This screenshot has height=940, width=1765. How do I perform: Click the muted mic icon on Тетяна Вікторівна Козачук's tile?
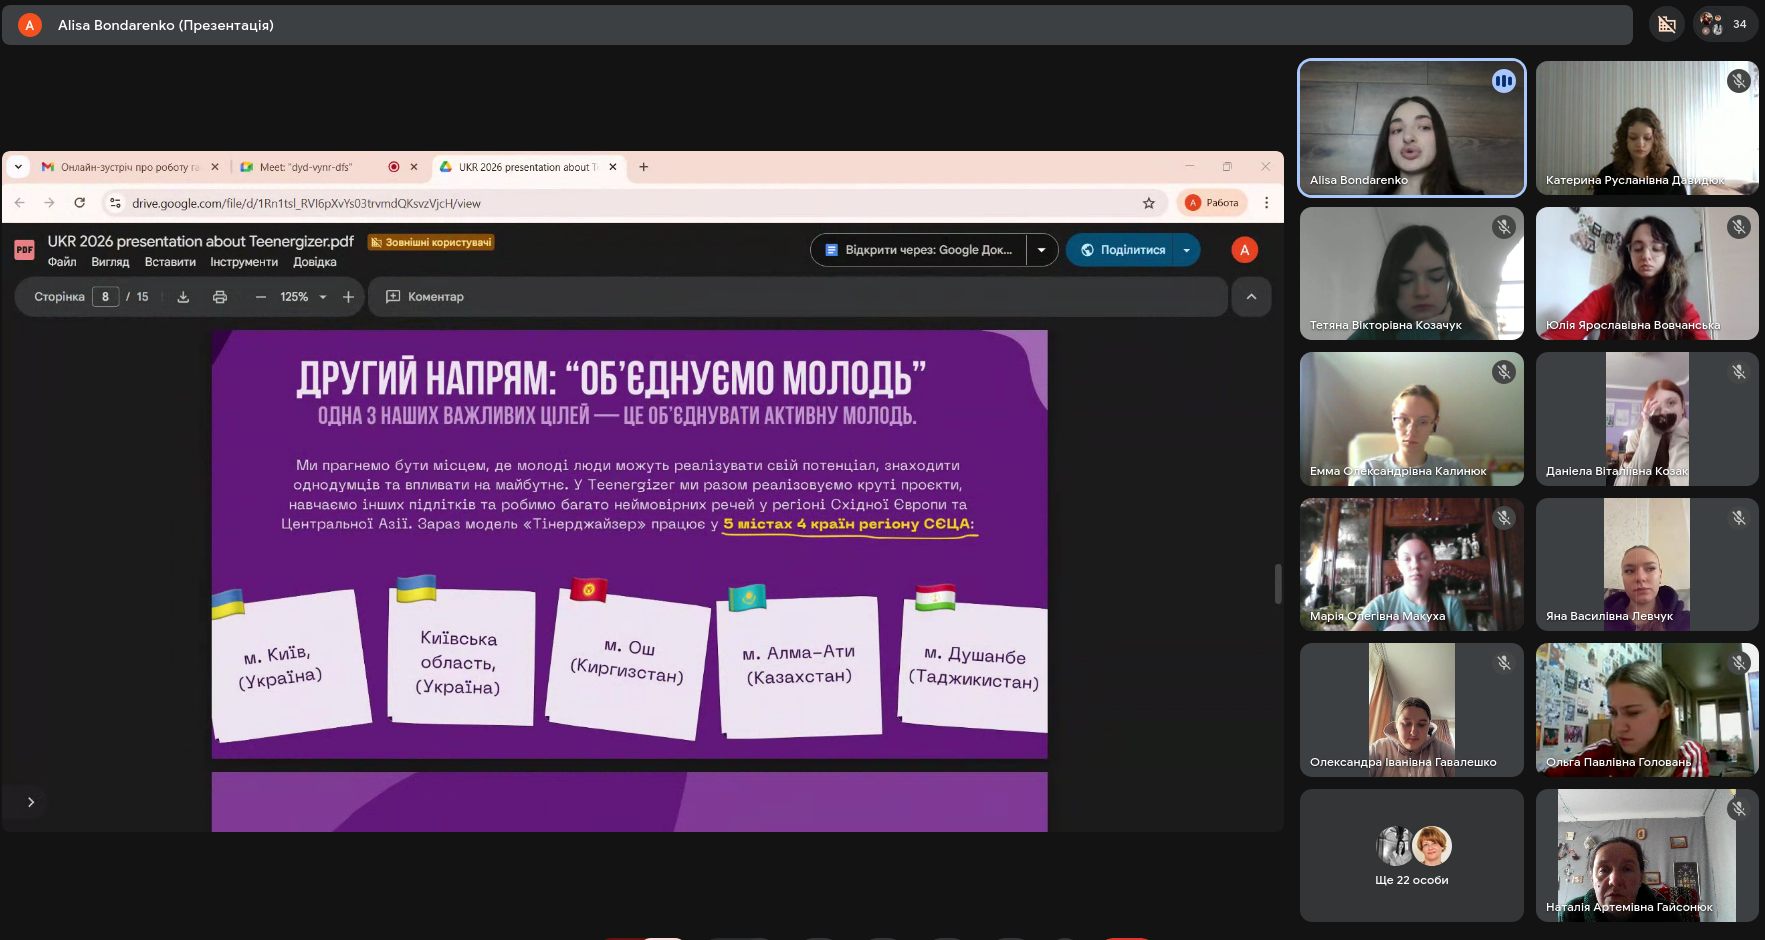click(1504, 227)
